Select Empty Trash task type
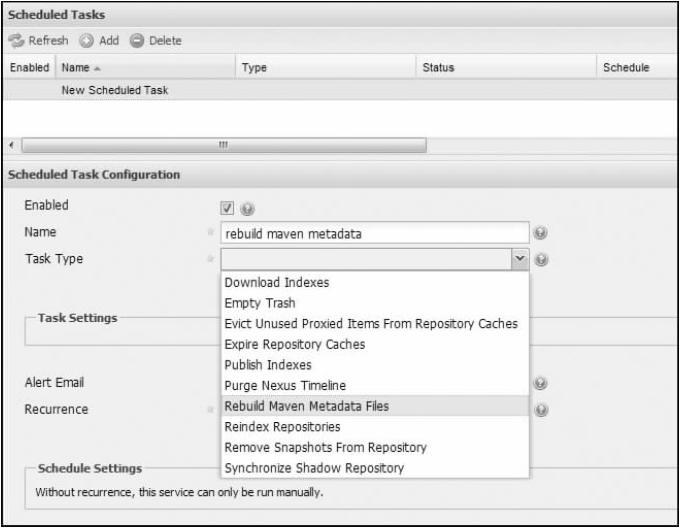Viewport: 680px width, 528px height. click(260, 303)
